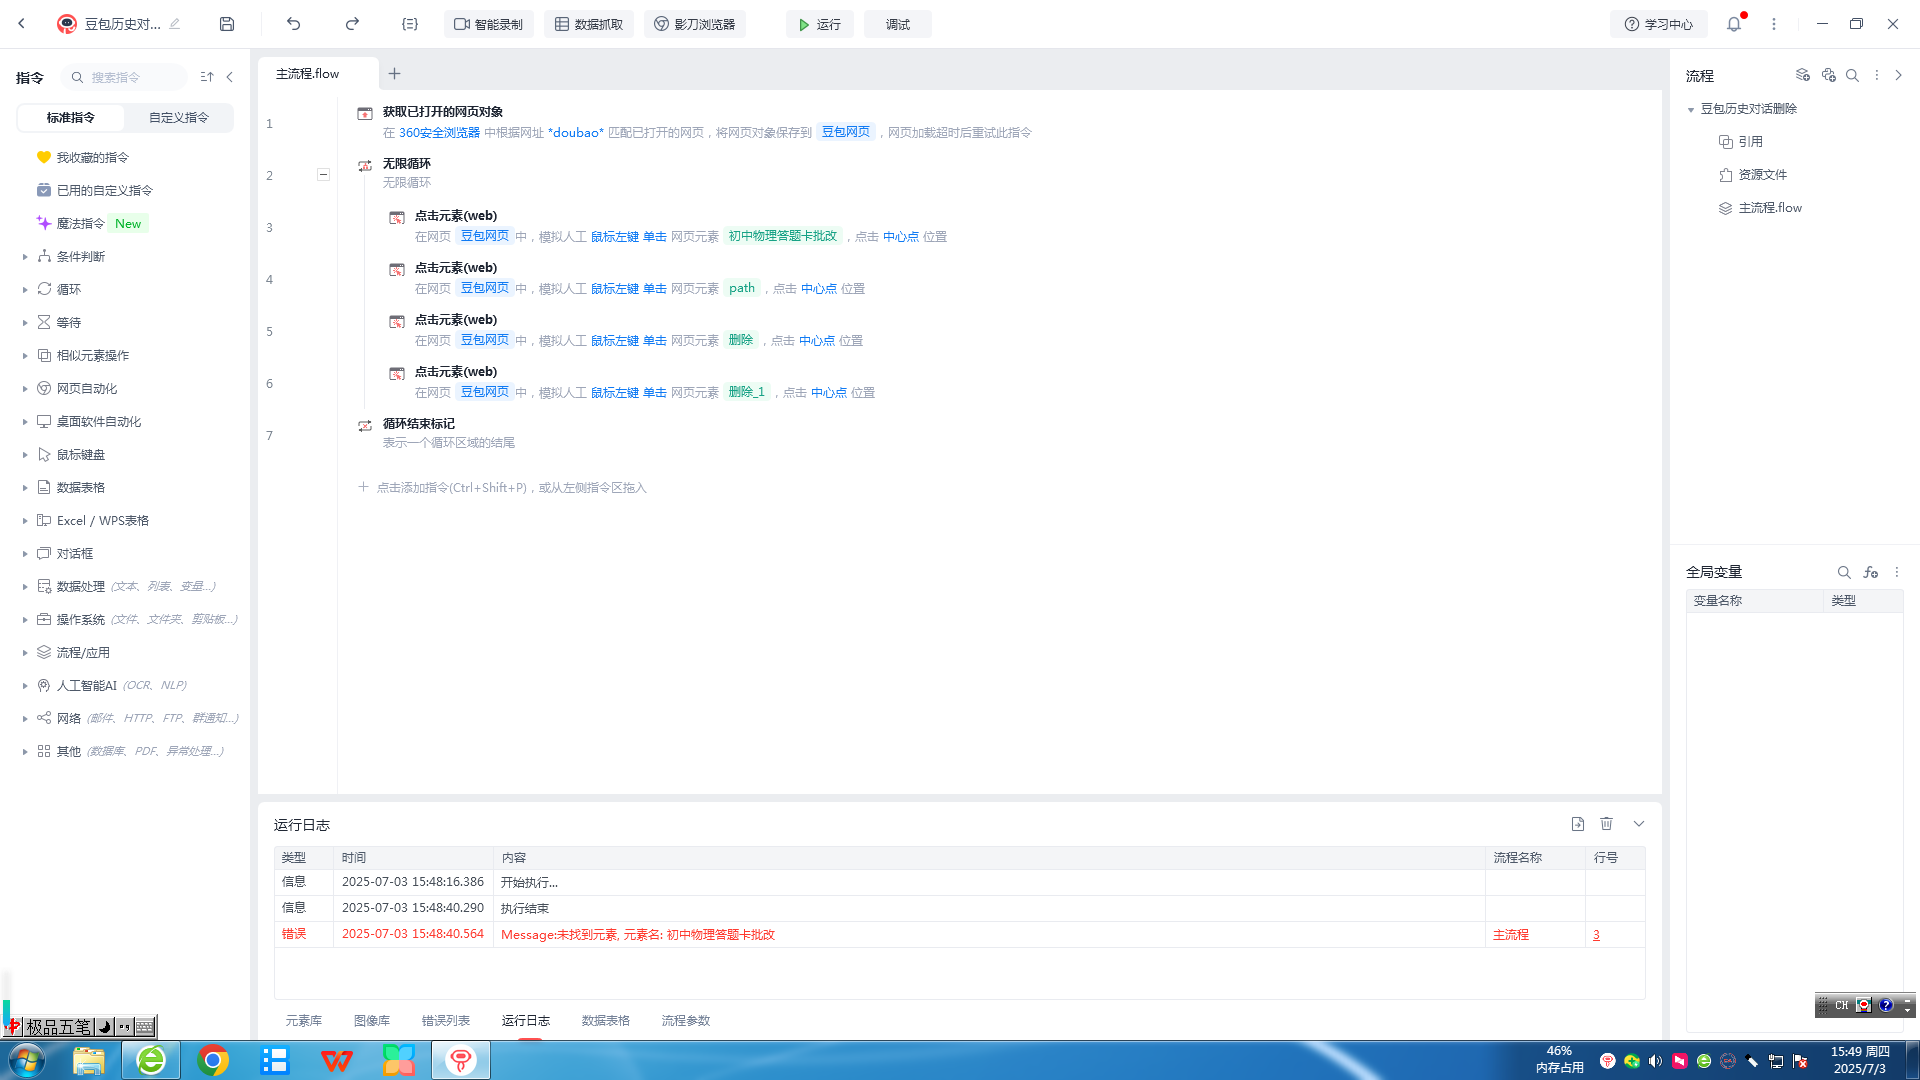The image size is (1920, 1080).
Task: Open the 元素库 bottom tab
Action: coord(304,1021)
